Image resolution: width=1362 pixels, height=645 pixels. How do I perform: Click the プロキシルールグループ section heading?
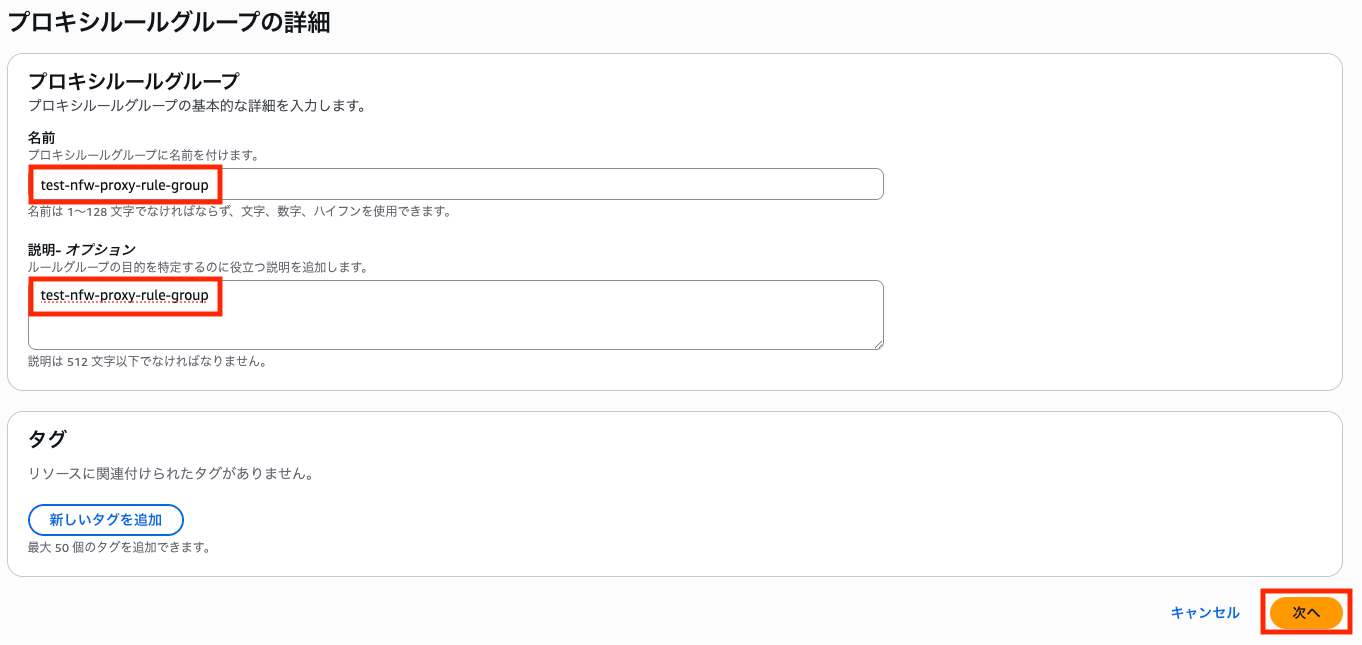pyautogui.click(x=134, y=81)
